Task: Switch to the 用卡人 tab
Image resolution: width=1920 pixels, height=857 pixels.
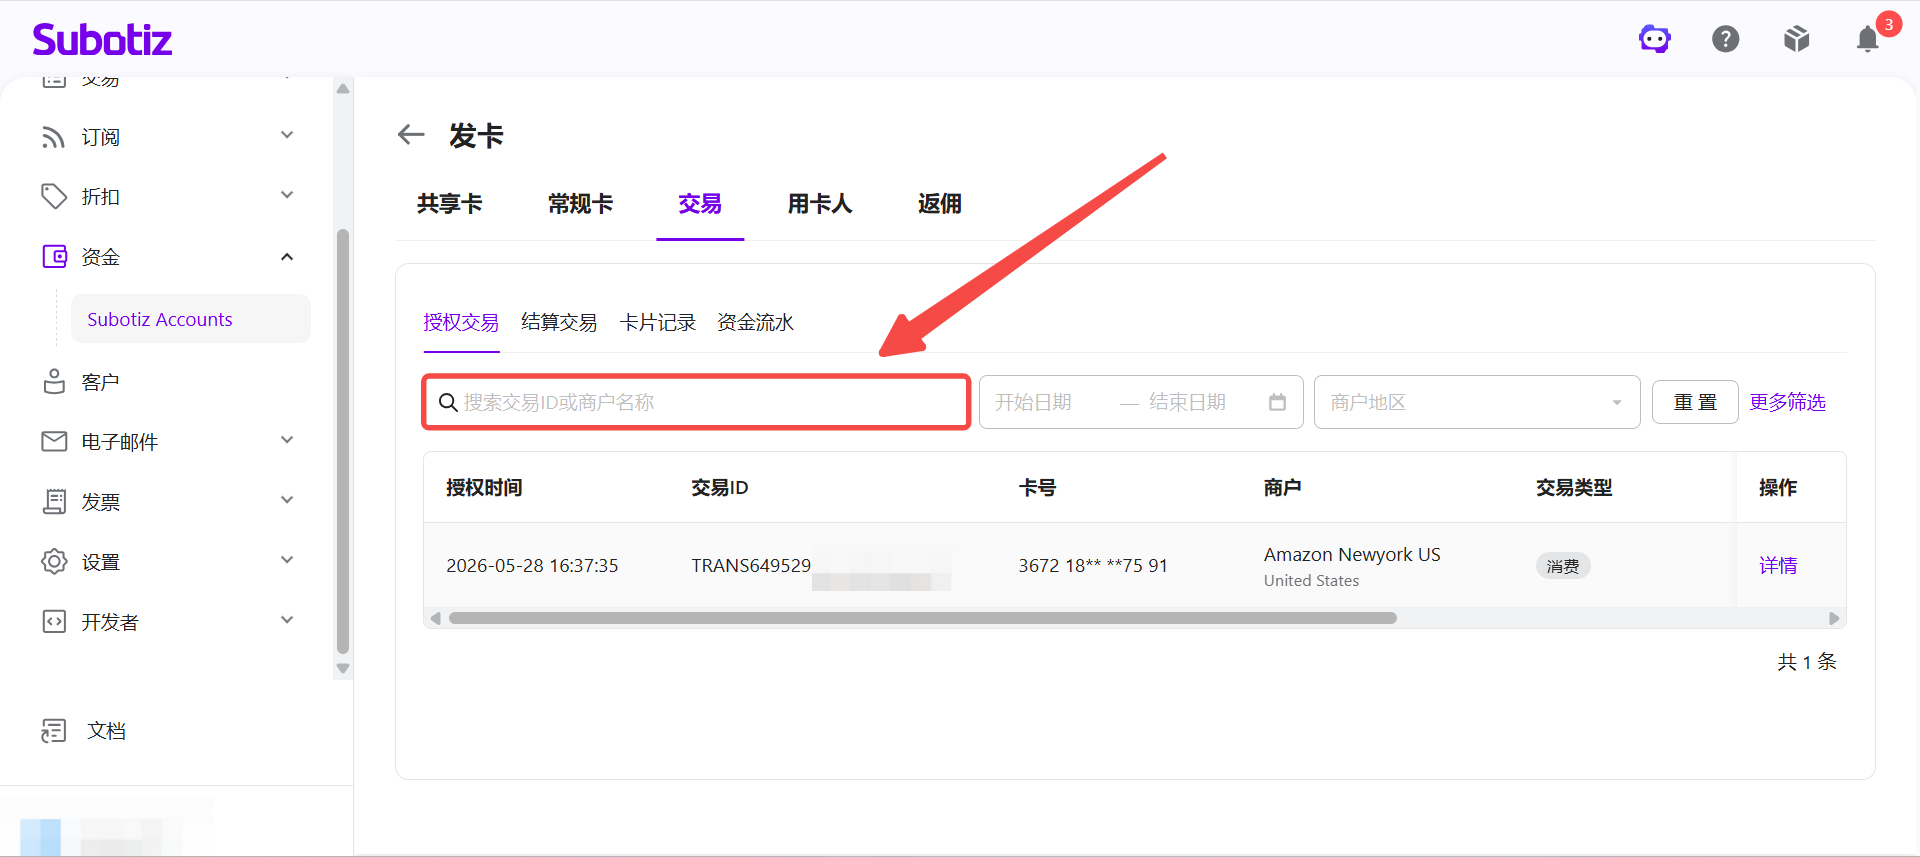Action: pos(820,204)
